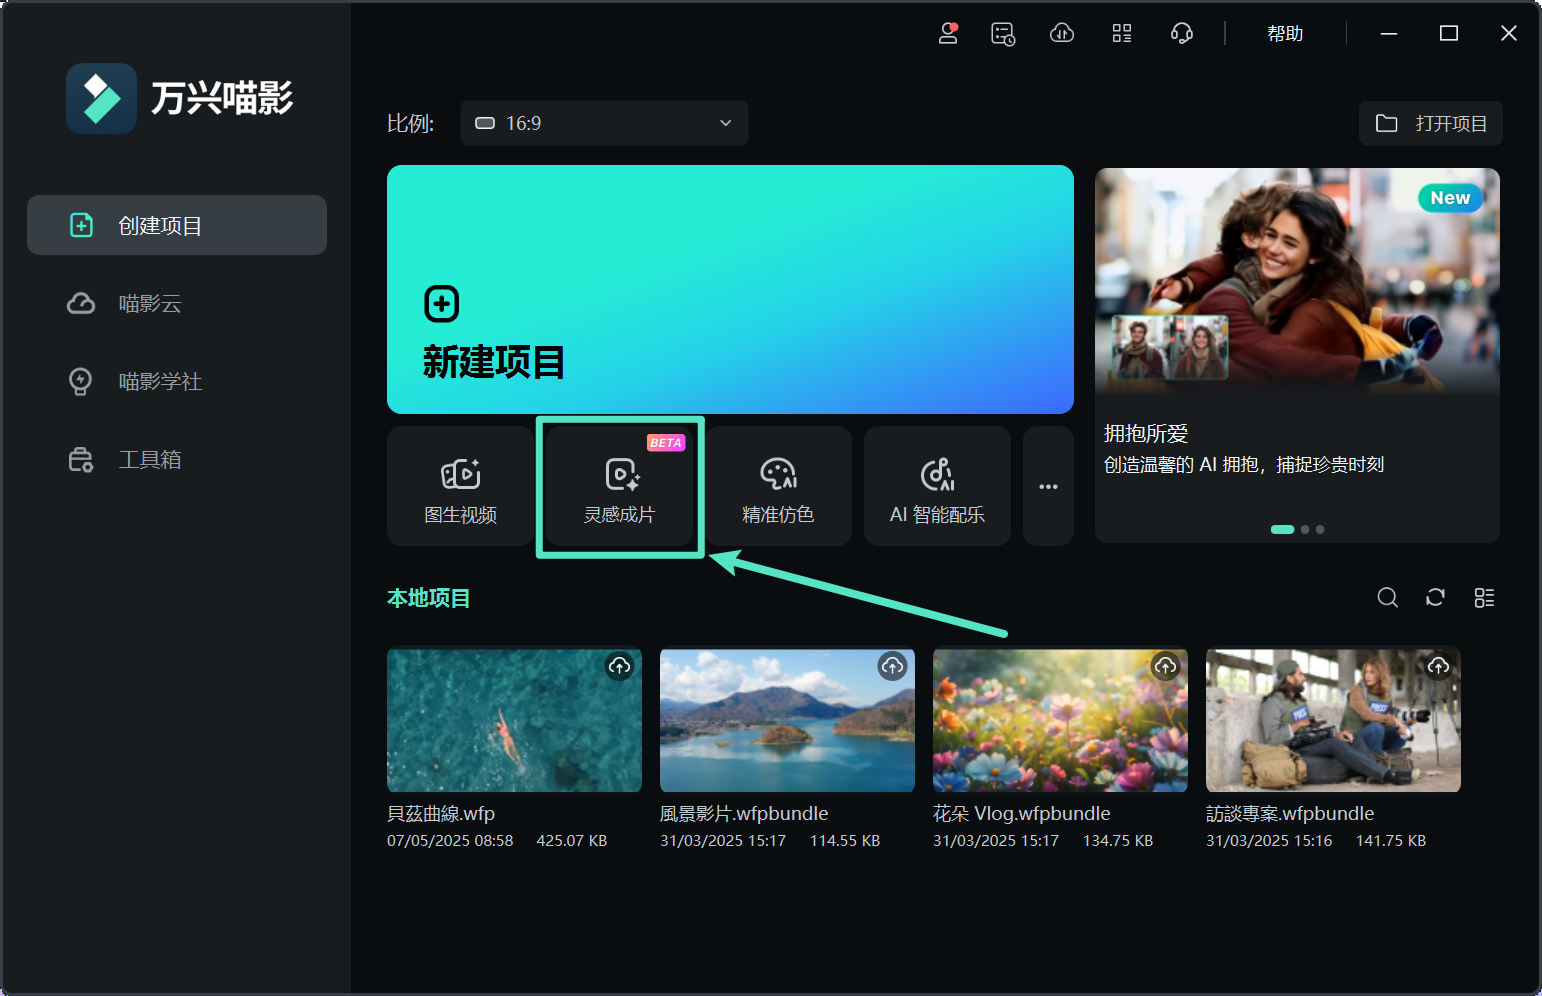Open the 16:9 aspect ratio dropdown
Image resolution: width=1542 pixels, height=996 pixels.
tap(604, 123)
